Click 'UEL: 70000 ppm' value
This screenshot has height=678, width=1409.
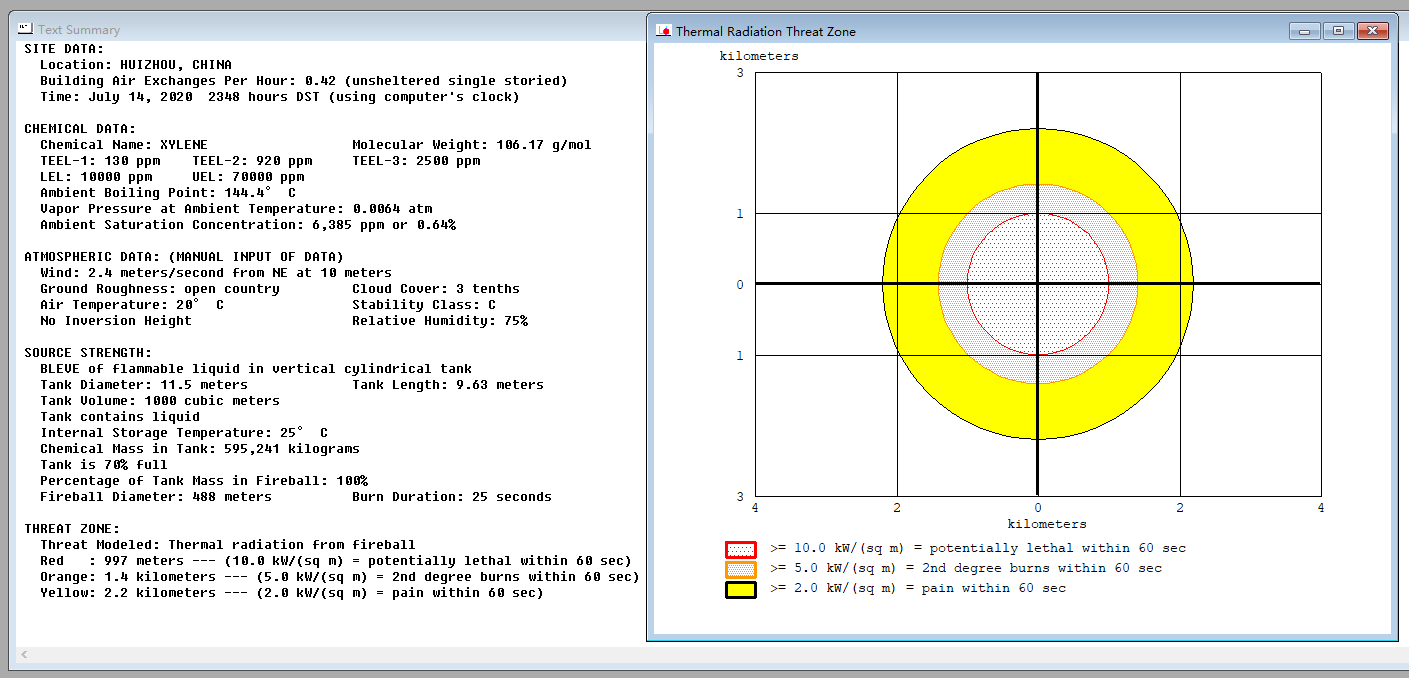[x=248, y=176]
